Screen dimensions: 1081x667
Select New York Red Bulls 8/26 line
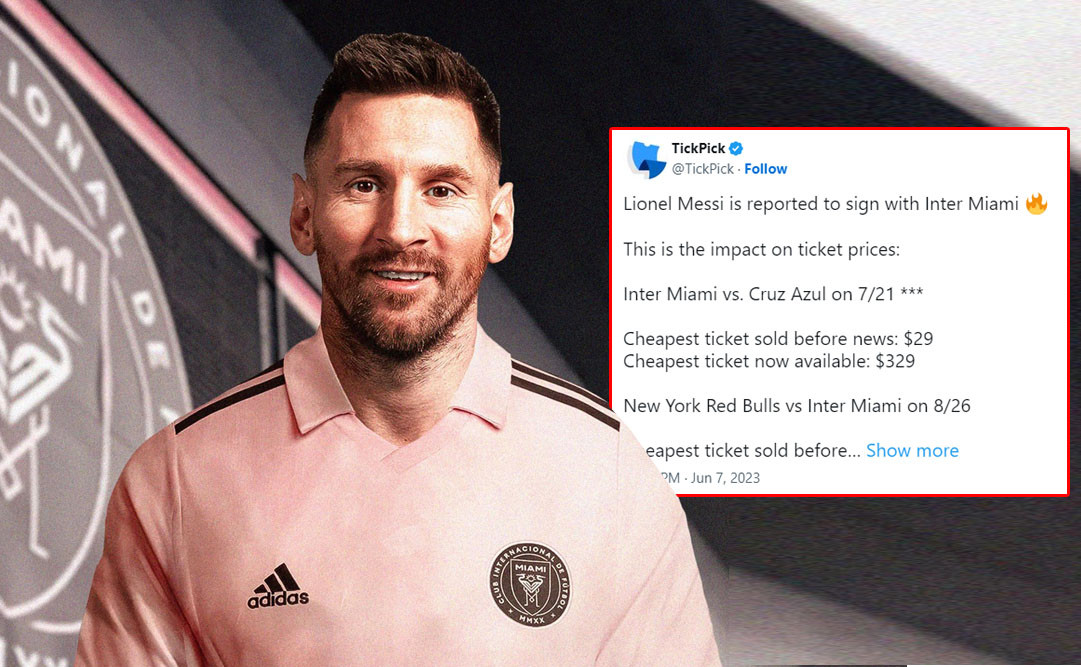click(796, 406)
